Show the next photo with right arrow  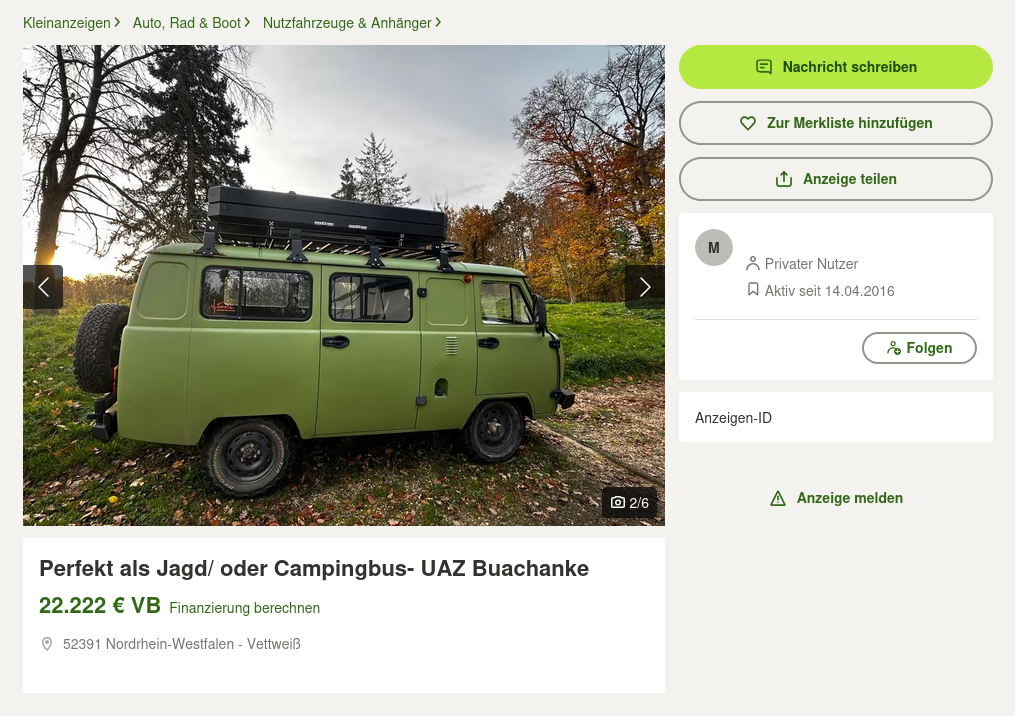point(645,287)
